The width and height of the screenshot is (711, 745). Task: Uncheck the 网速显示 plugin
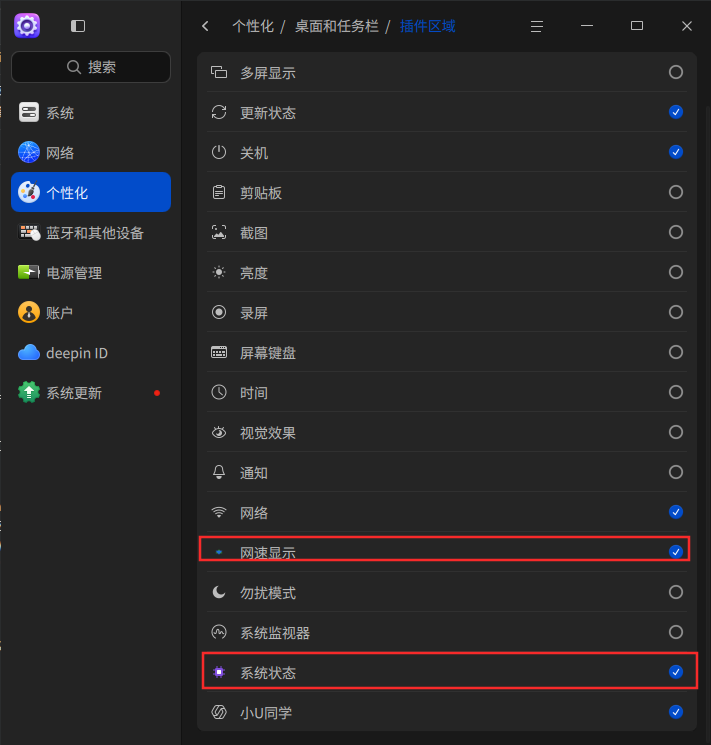click(676, 552)
